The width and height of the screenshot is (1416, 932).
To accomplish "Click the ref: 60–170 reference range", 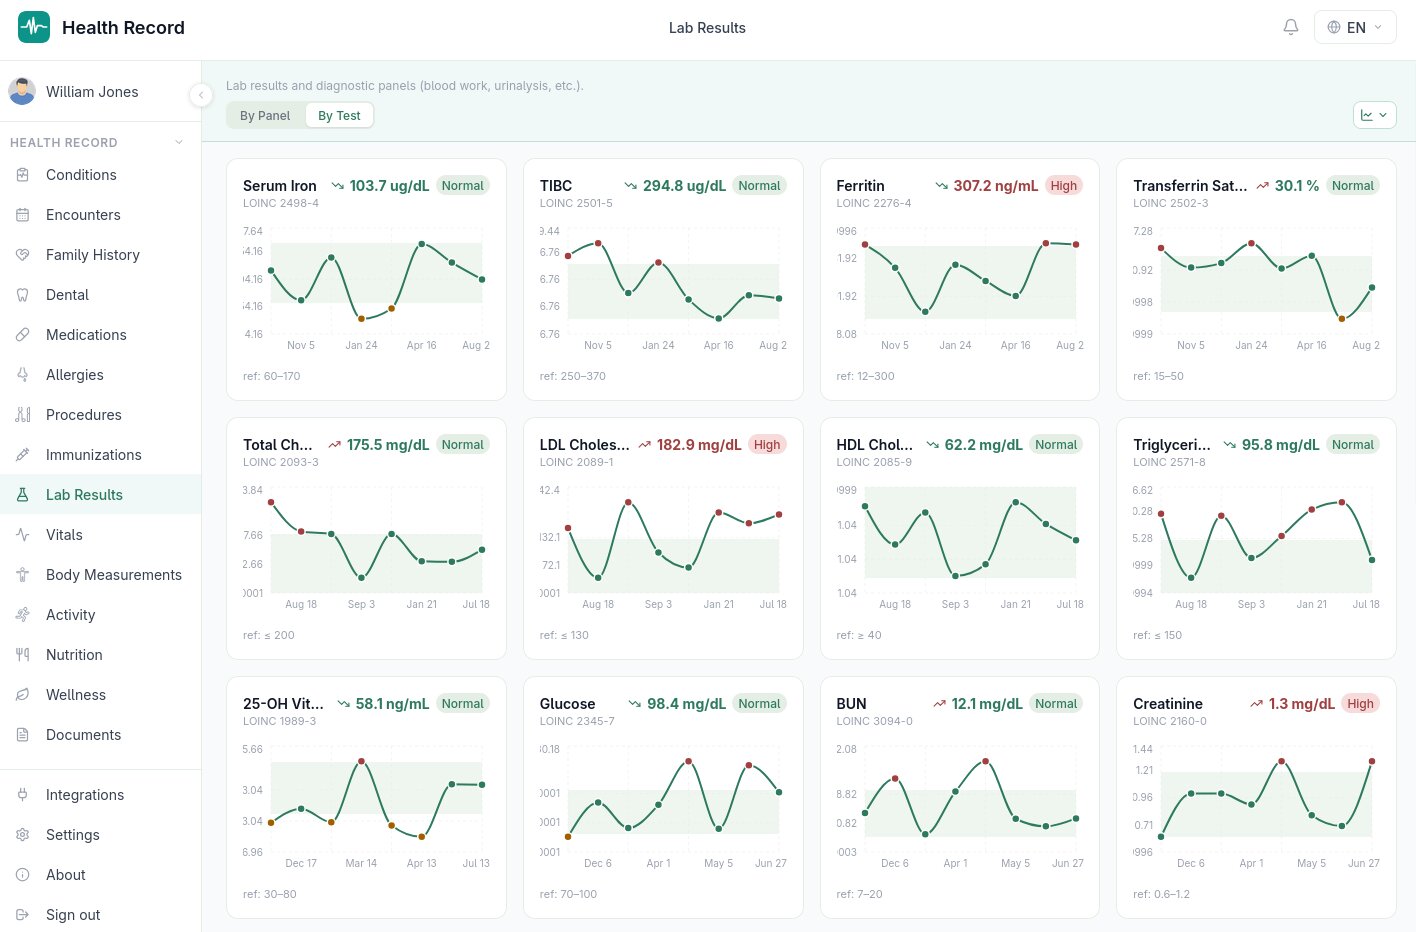I will point(271,376).
